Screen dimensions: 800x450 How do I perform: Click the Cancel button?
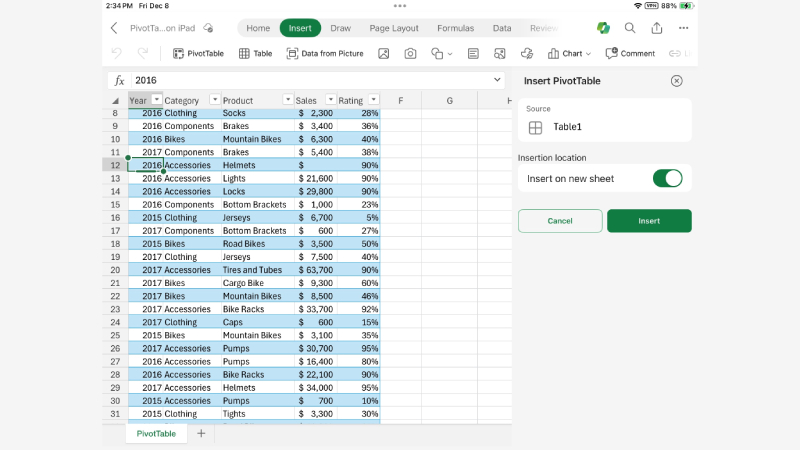(x=560, y=221)
